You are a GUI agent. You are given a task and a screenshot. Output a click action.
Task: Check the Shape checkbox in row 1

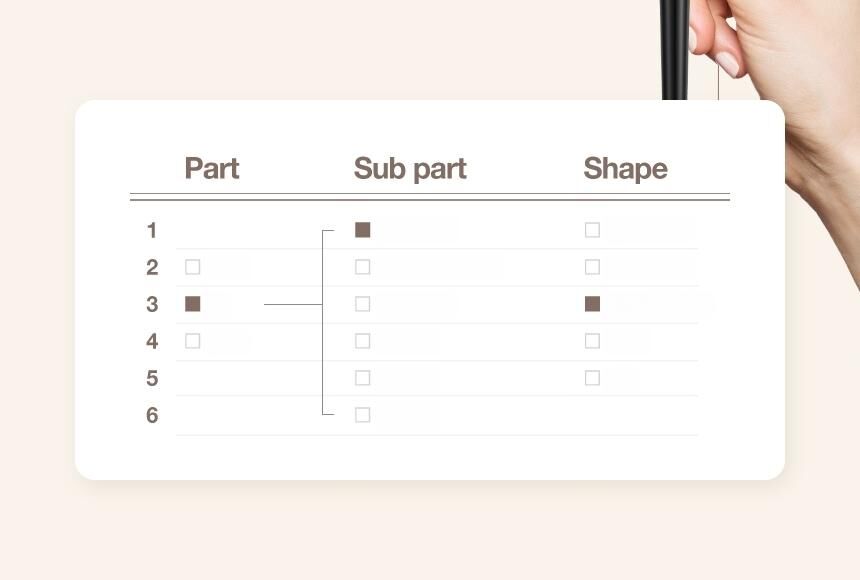pyautogui.click(x=593, y=230)
